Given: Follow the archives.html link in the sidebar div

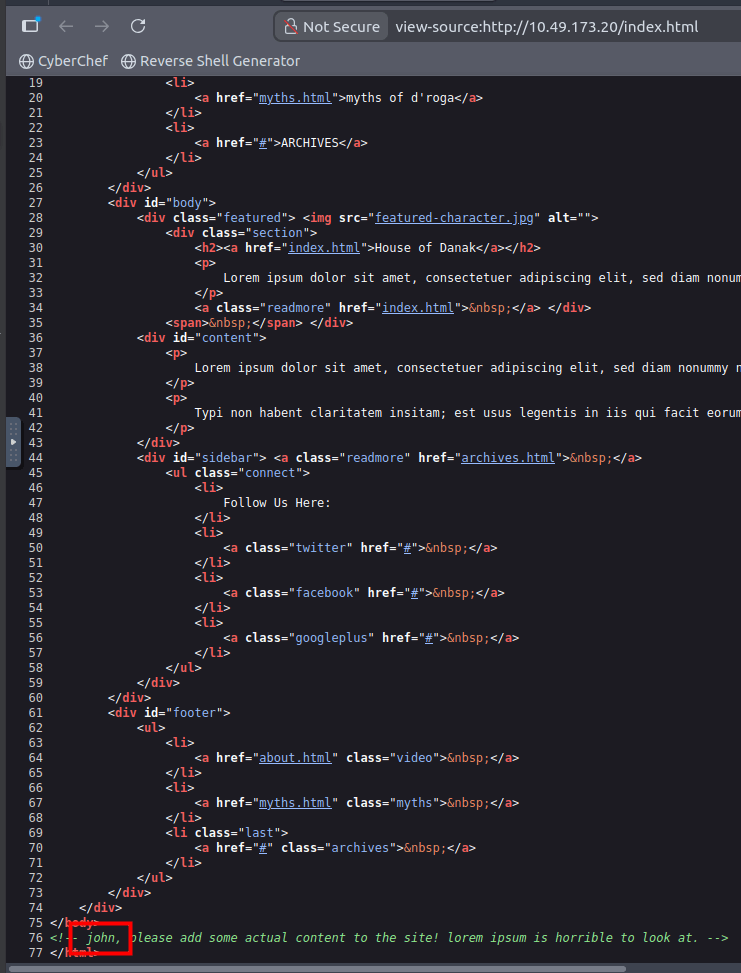Looking at the screenshot, I should click(507, 458).
